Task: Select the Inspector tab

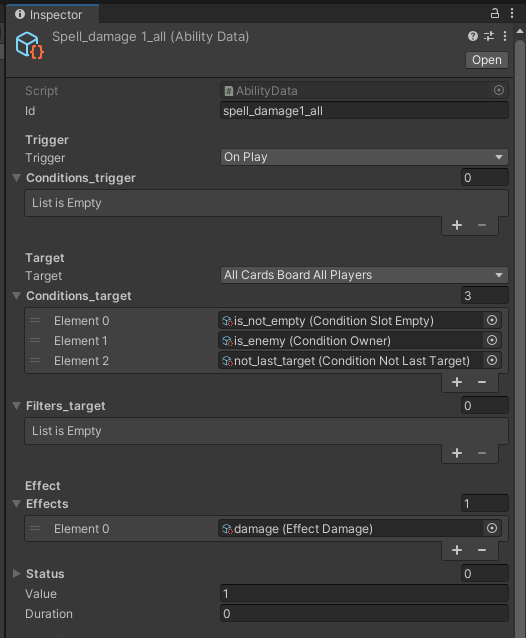Action: [x=52, y=15]
